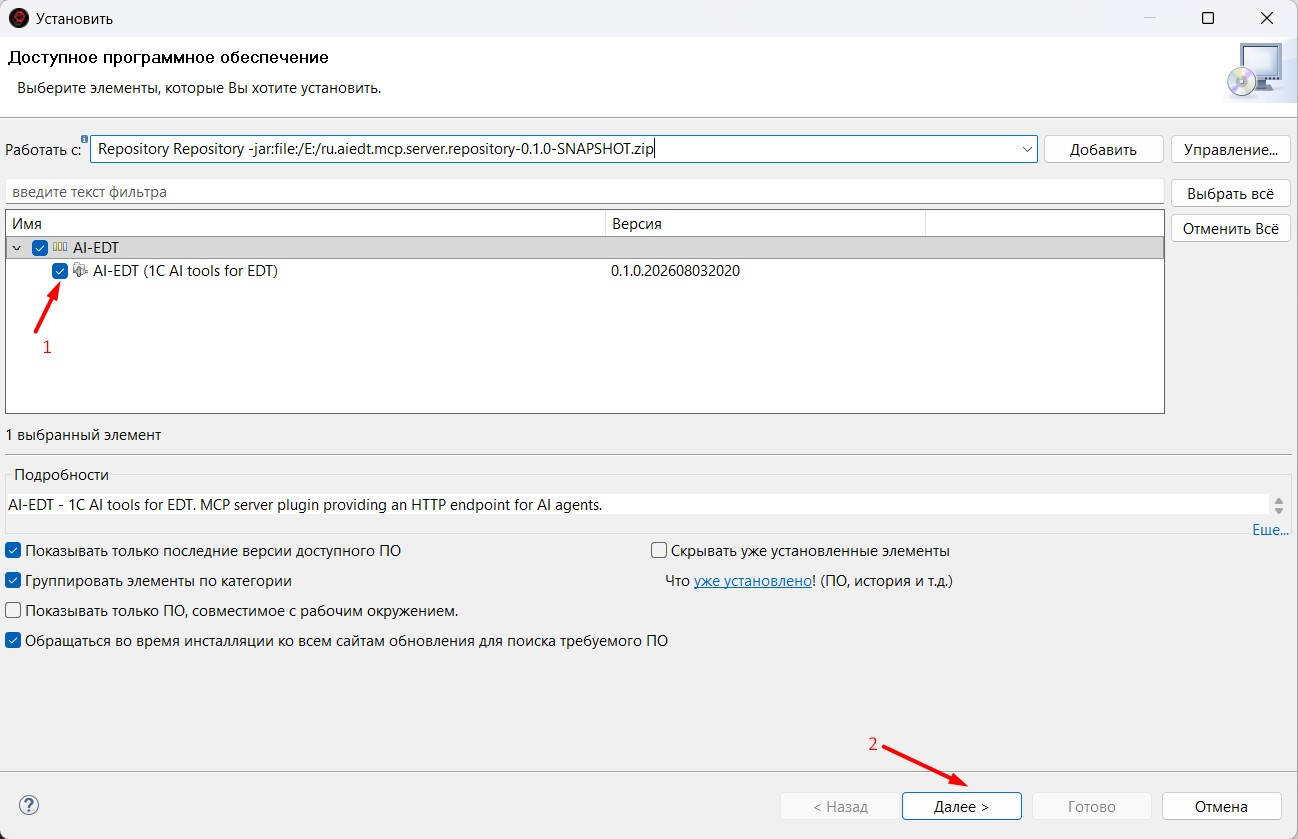Select the 'AI-EDT' category row

click(x=585, y=247)
